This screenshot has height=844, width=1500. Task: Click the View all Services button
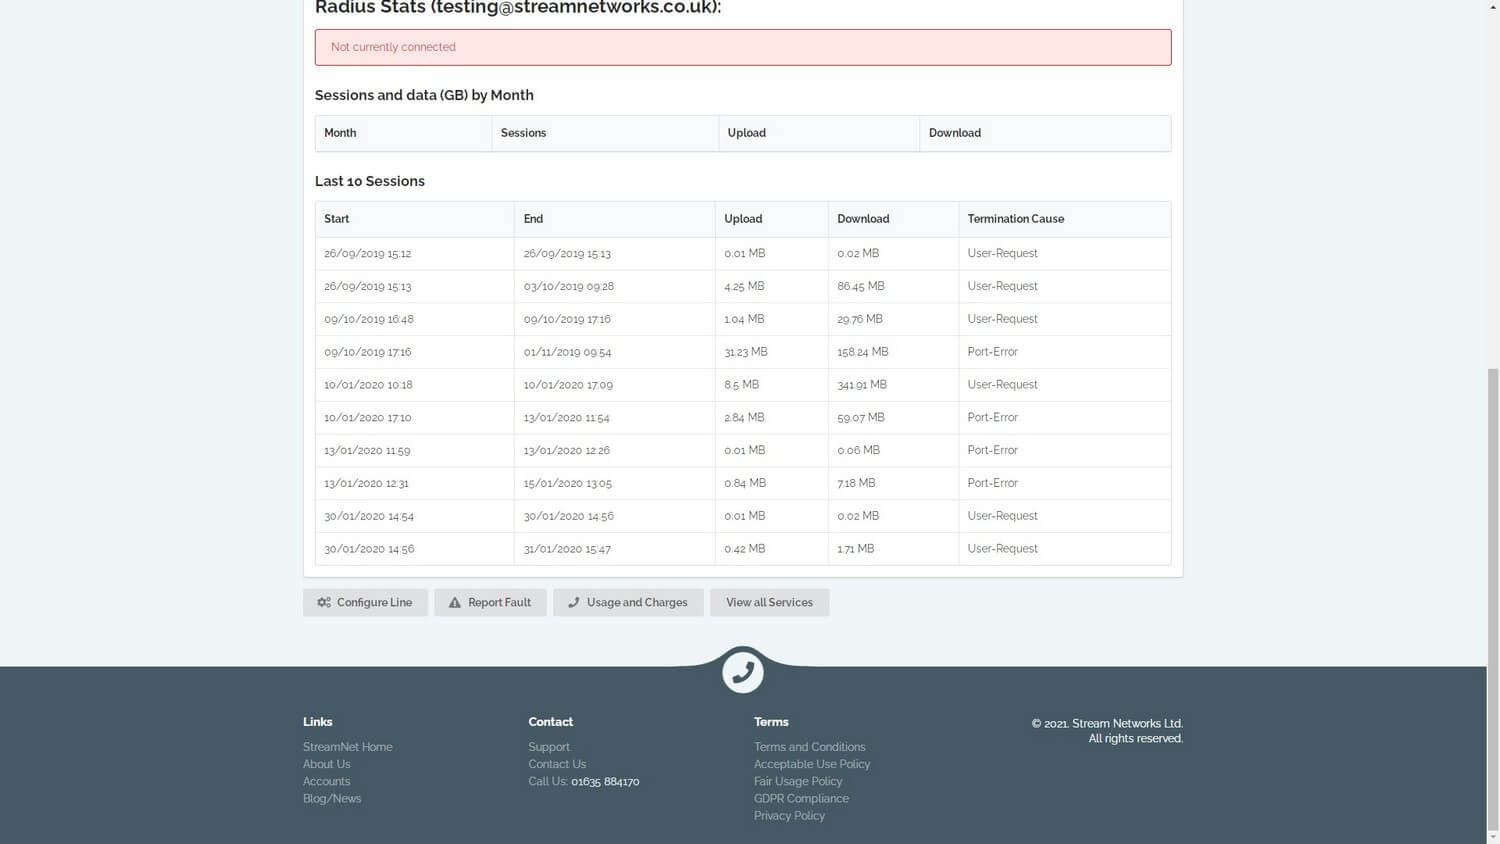pos(769,602)
